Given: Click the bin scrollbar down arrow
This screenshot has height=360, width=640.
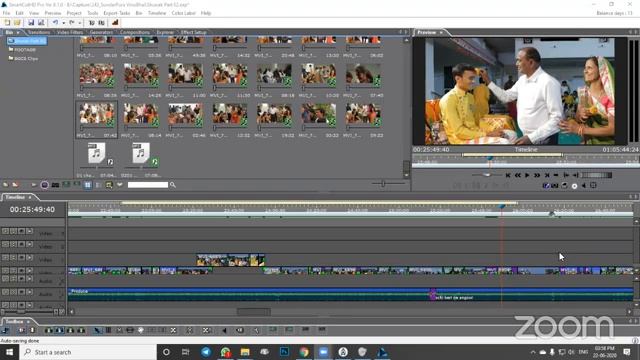Looking at the screenshot, I should [x=406, y=175].
